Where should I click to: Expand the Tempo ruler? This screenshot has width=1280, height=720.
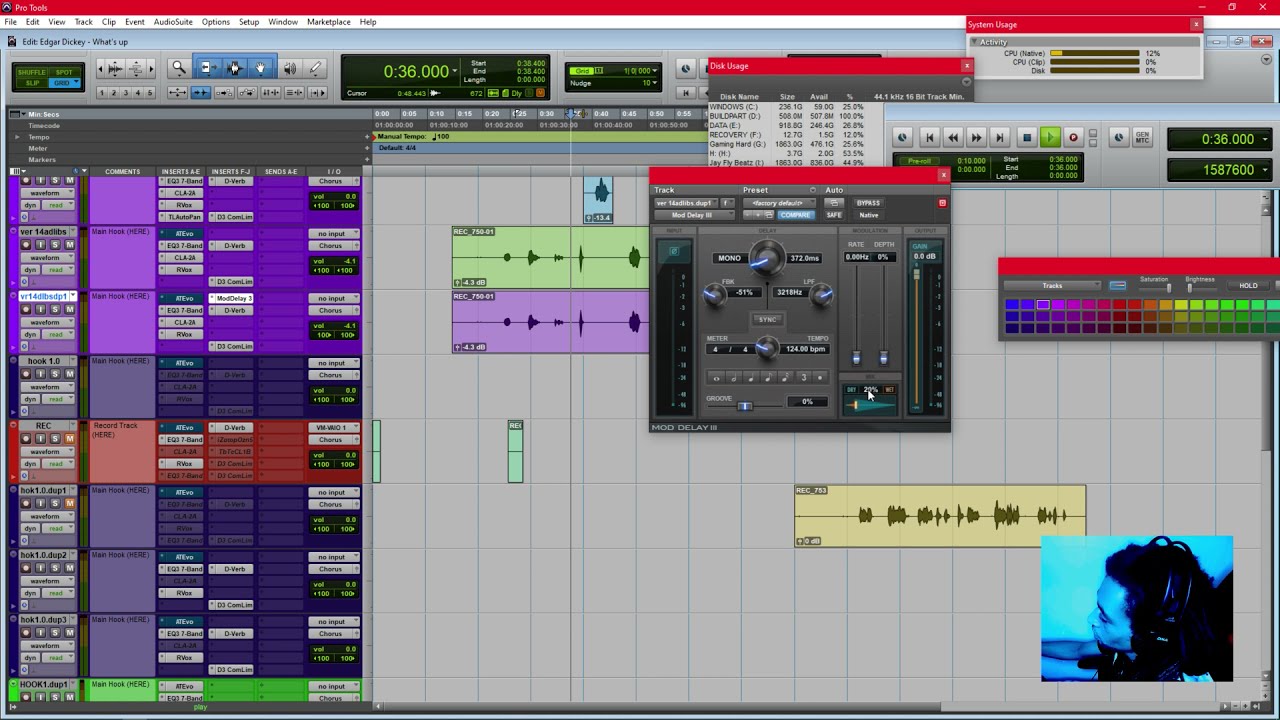(x=16, y=137)
